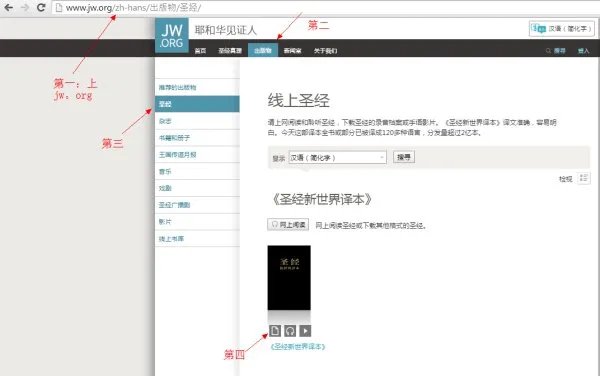Click the 《圣经新世界译本》 section heading
The width and height of the screenshot is (600, 376).
point(321,199)
